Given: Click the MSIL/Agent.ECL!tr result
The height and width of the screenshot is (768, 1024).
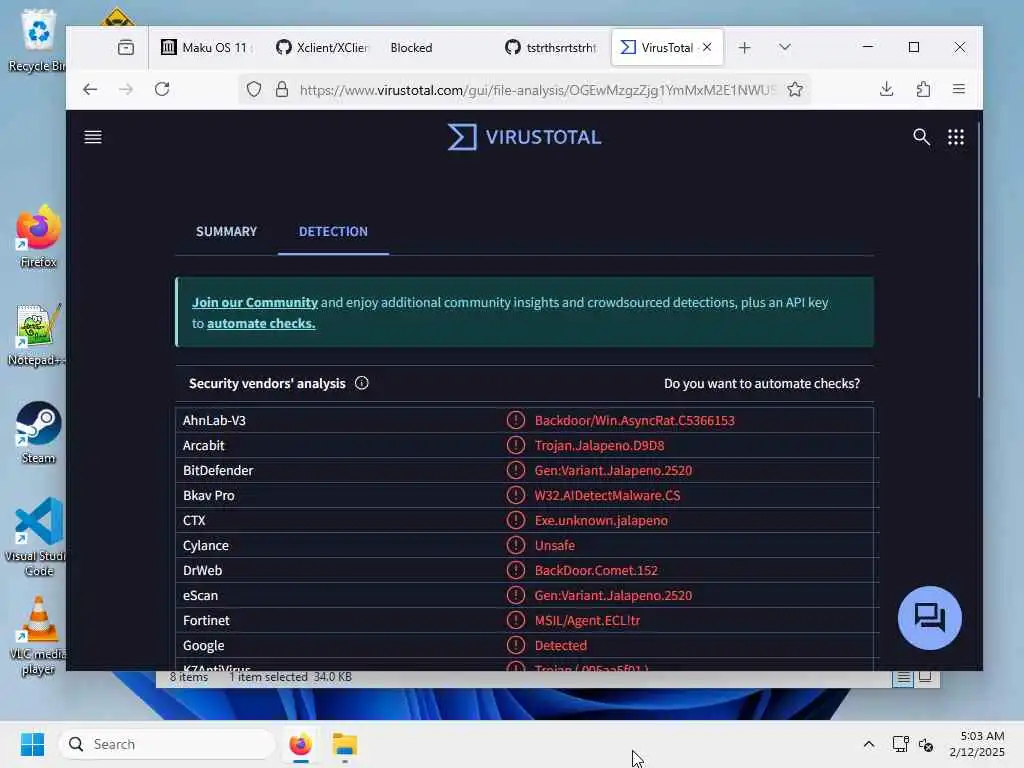Looking at the screenshot, I should (x=587, y=620).
